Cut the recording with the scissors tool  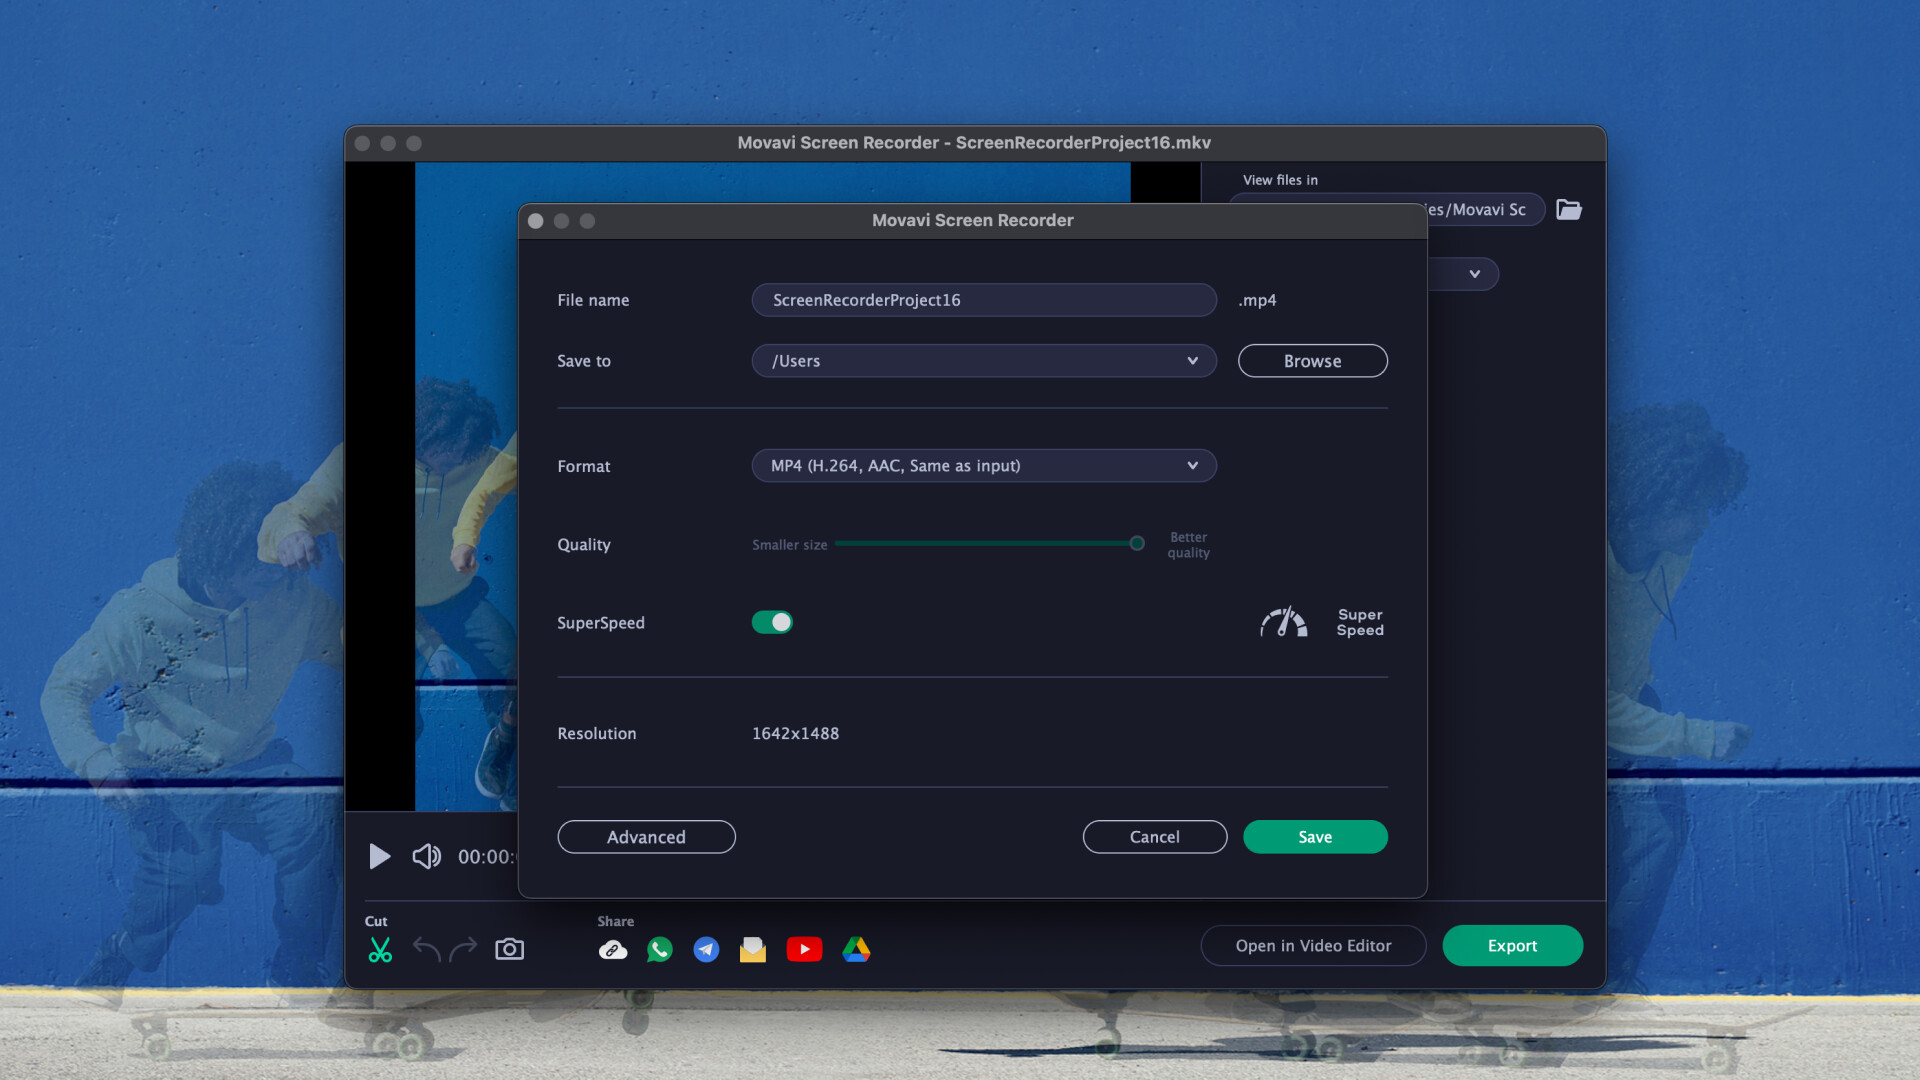tap(380, 949)
